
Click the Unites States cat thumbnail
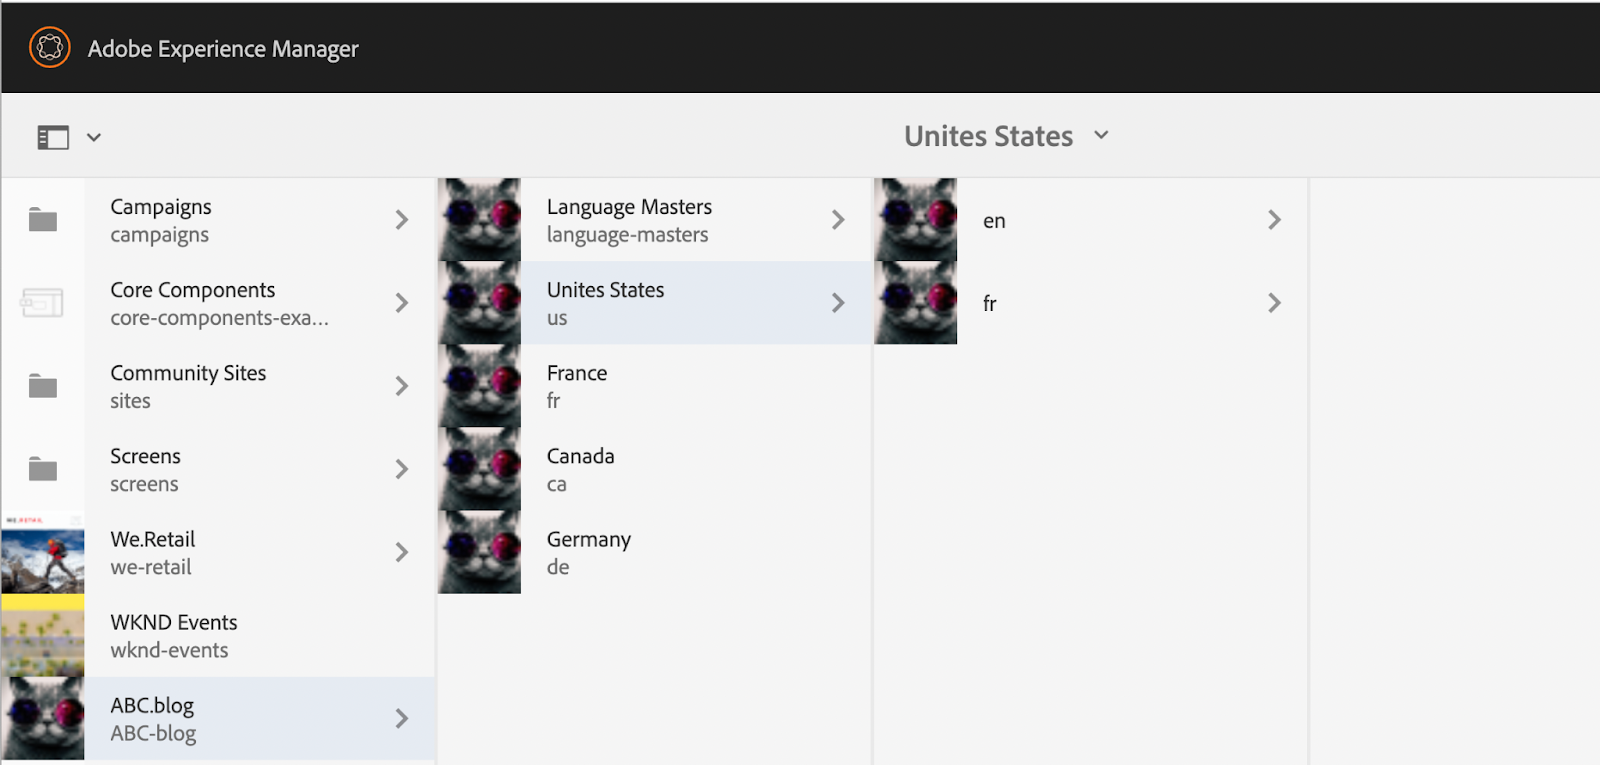point(480,303)
